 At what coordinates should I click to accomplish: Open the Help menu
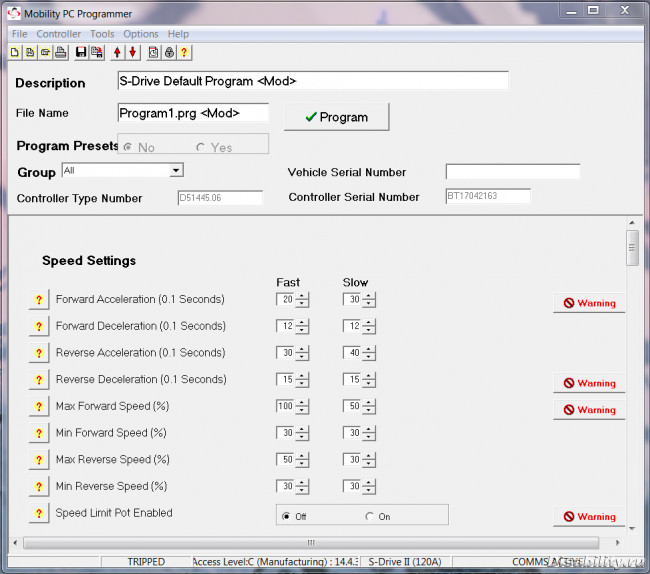click(x=178, y=34)
